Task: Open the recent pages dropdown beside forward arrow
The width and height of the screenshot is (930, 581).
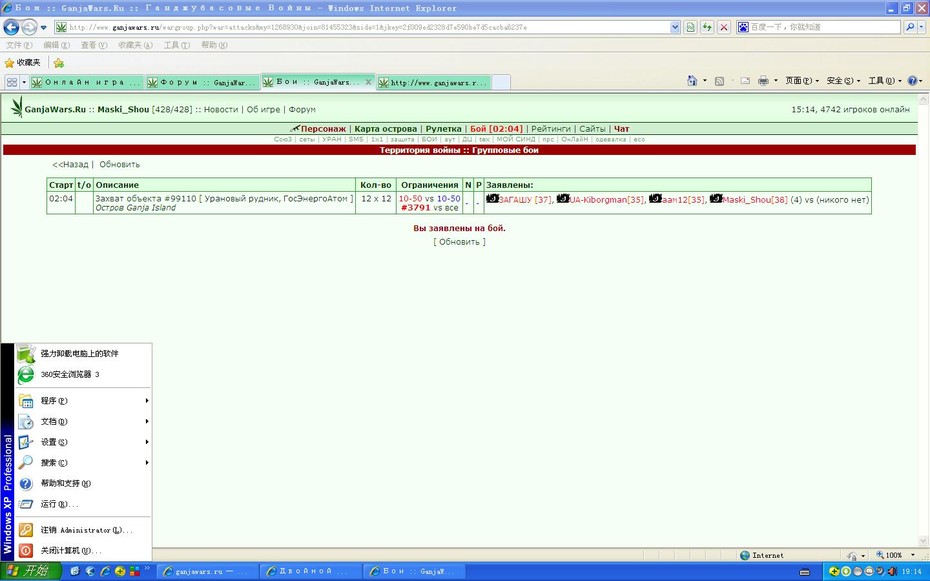Action: tap(43, 27)
